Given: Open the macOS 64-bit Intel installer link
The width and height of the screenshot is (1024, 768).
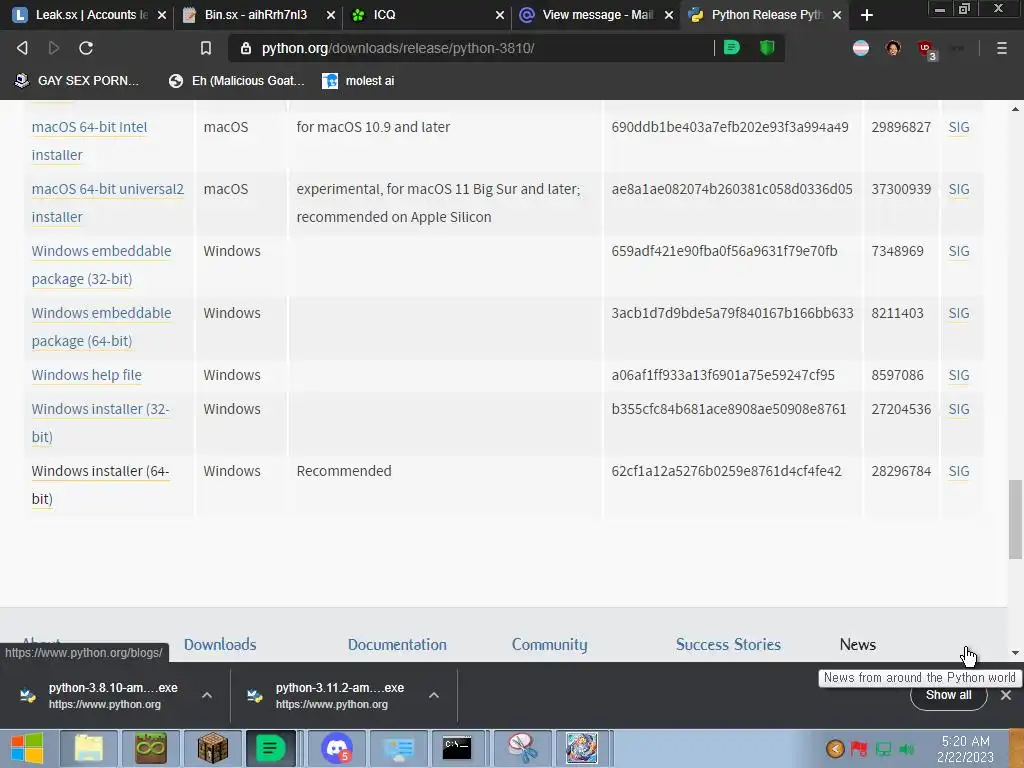Looking at the screenshot, I should 89,140.
